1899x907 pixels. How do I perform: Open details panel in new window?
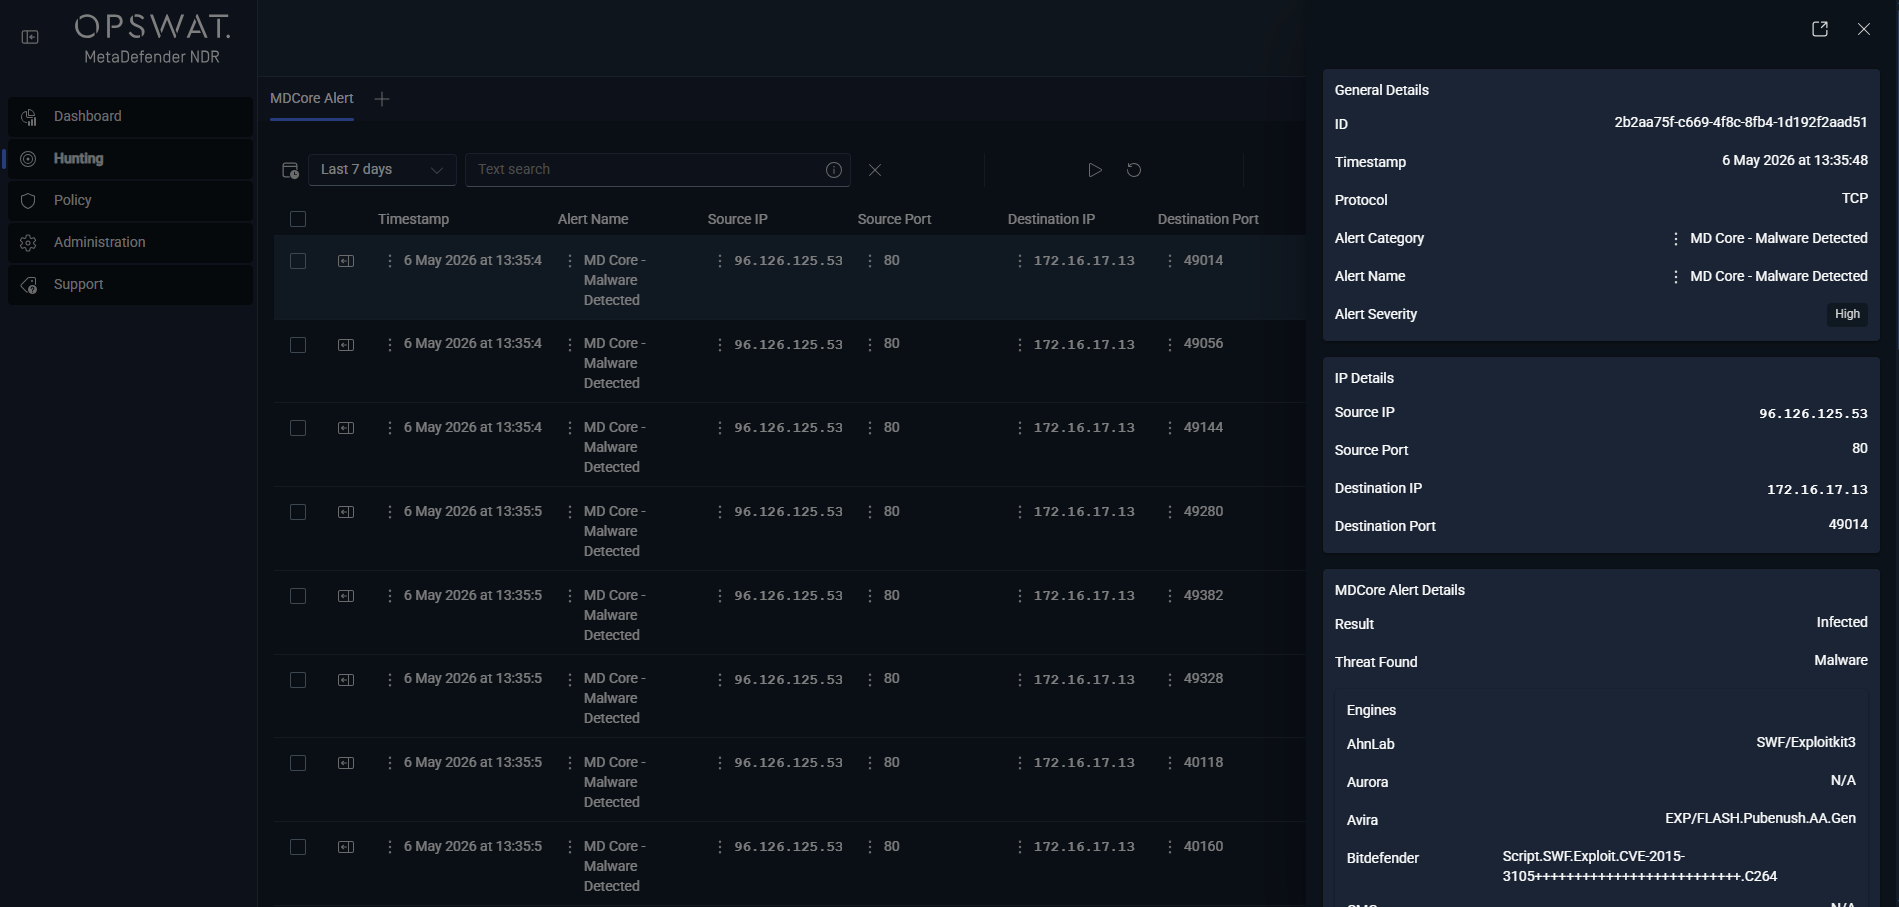[x=1820, y=29]
